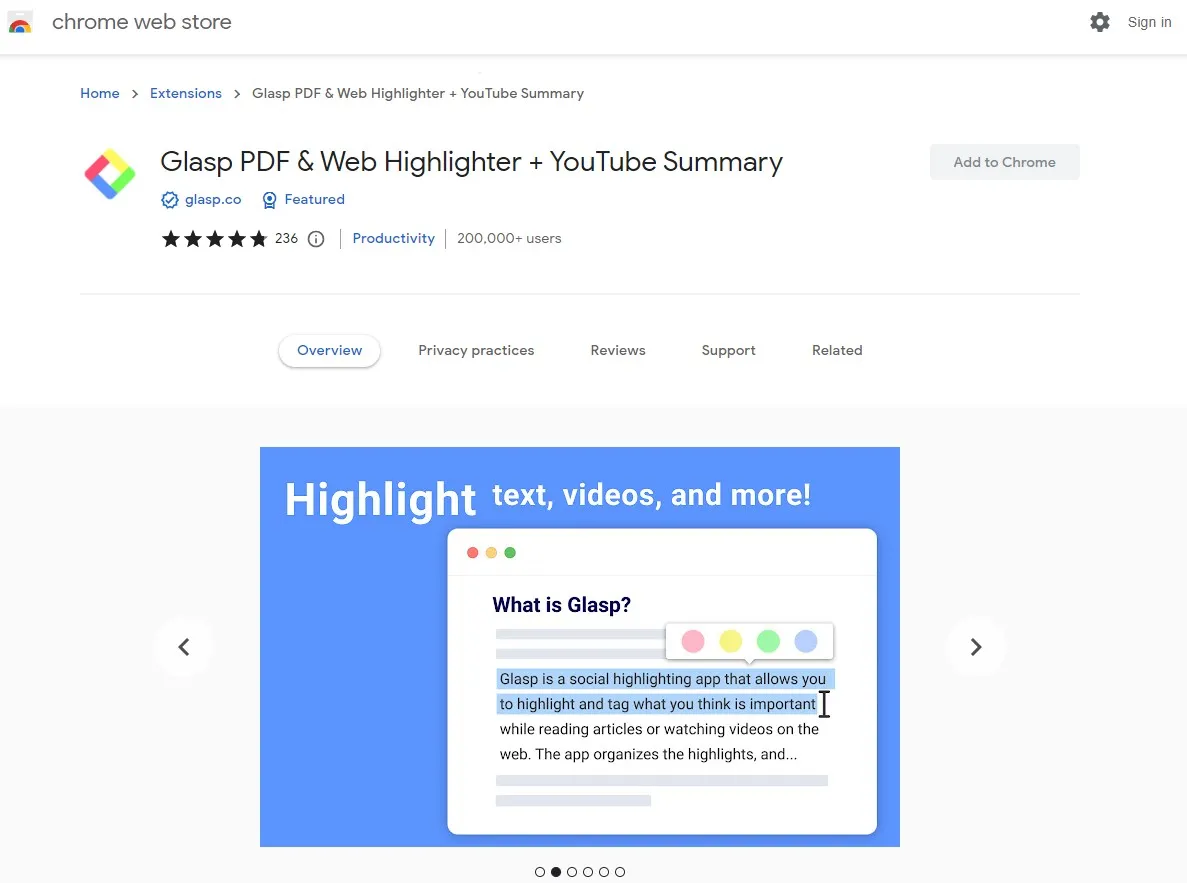Screen dimensions: 1187x883
Task: Click the Sign in link
Action: coord(1149,22)
